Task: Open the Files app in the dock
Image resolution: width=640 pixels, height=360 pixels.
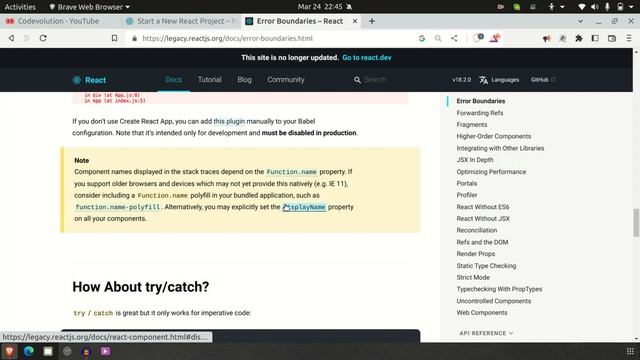Action: click(x=48, y=351)
